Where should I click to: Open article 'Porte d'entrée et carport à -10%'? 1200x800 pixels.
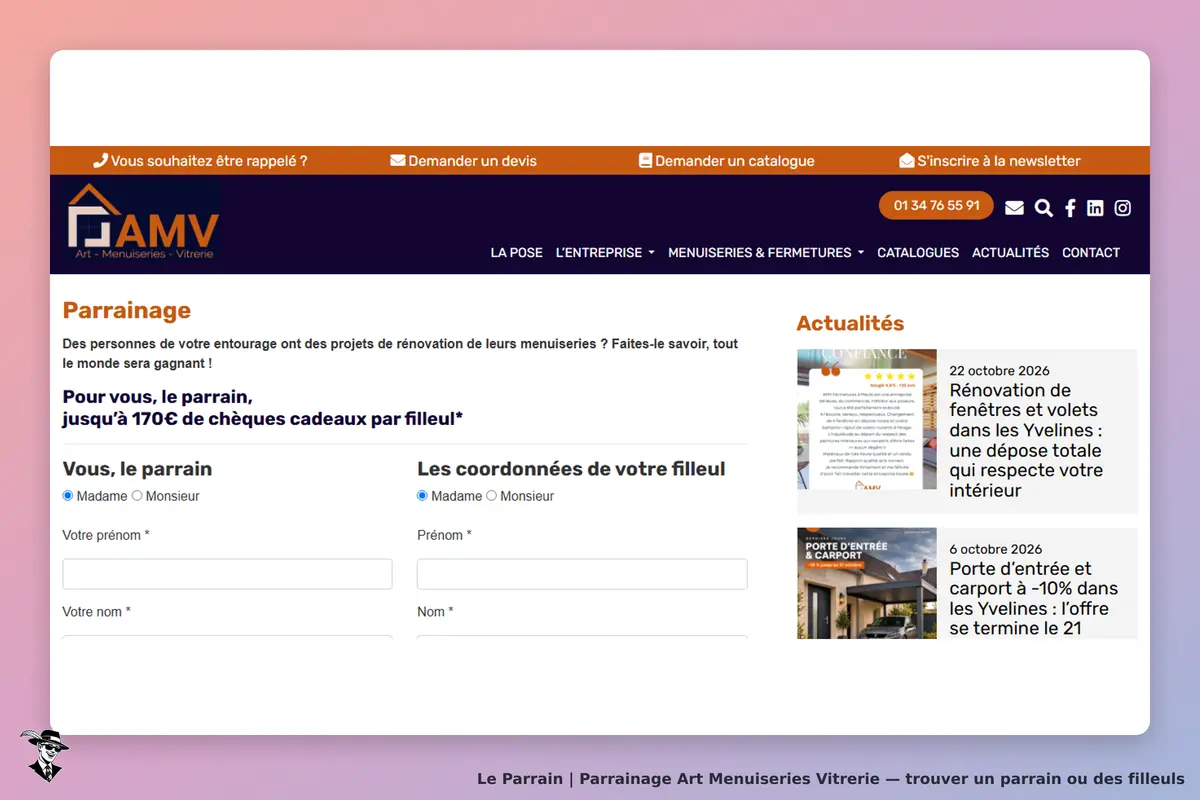[x=1034, y=599]
